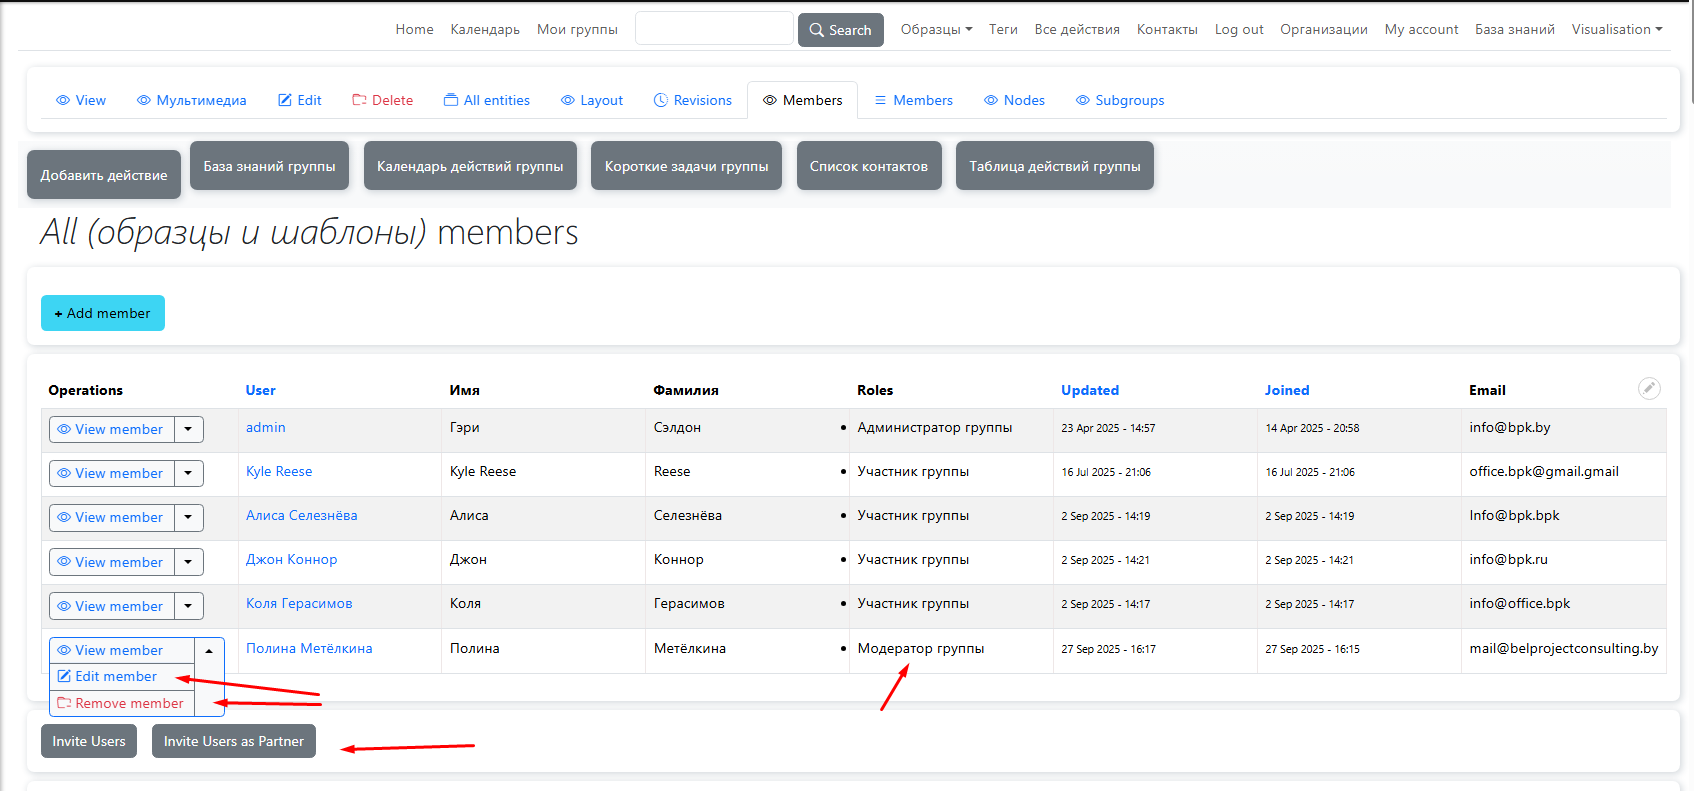Collapse the open dropdown for Полина Метёлкина
The image size is (1694, 791).
click(209, 651)
